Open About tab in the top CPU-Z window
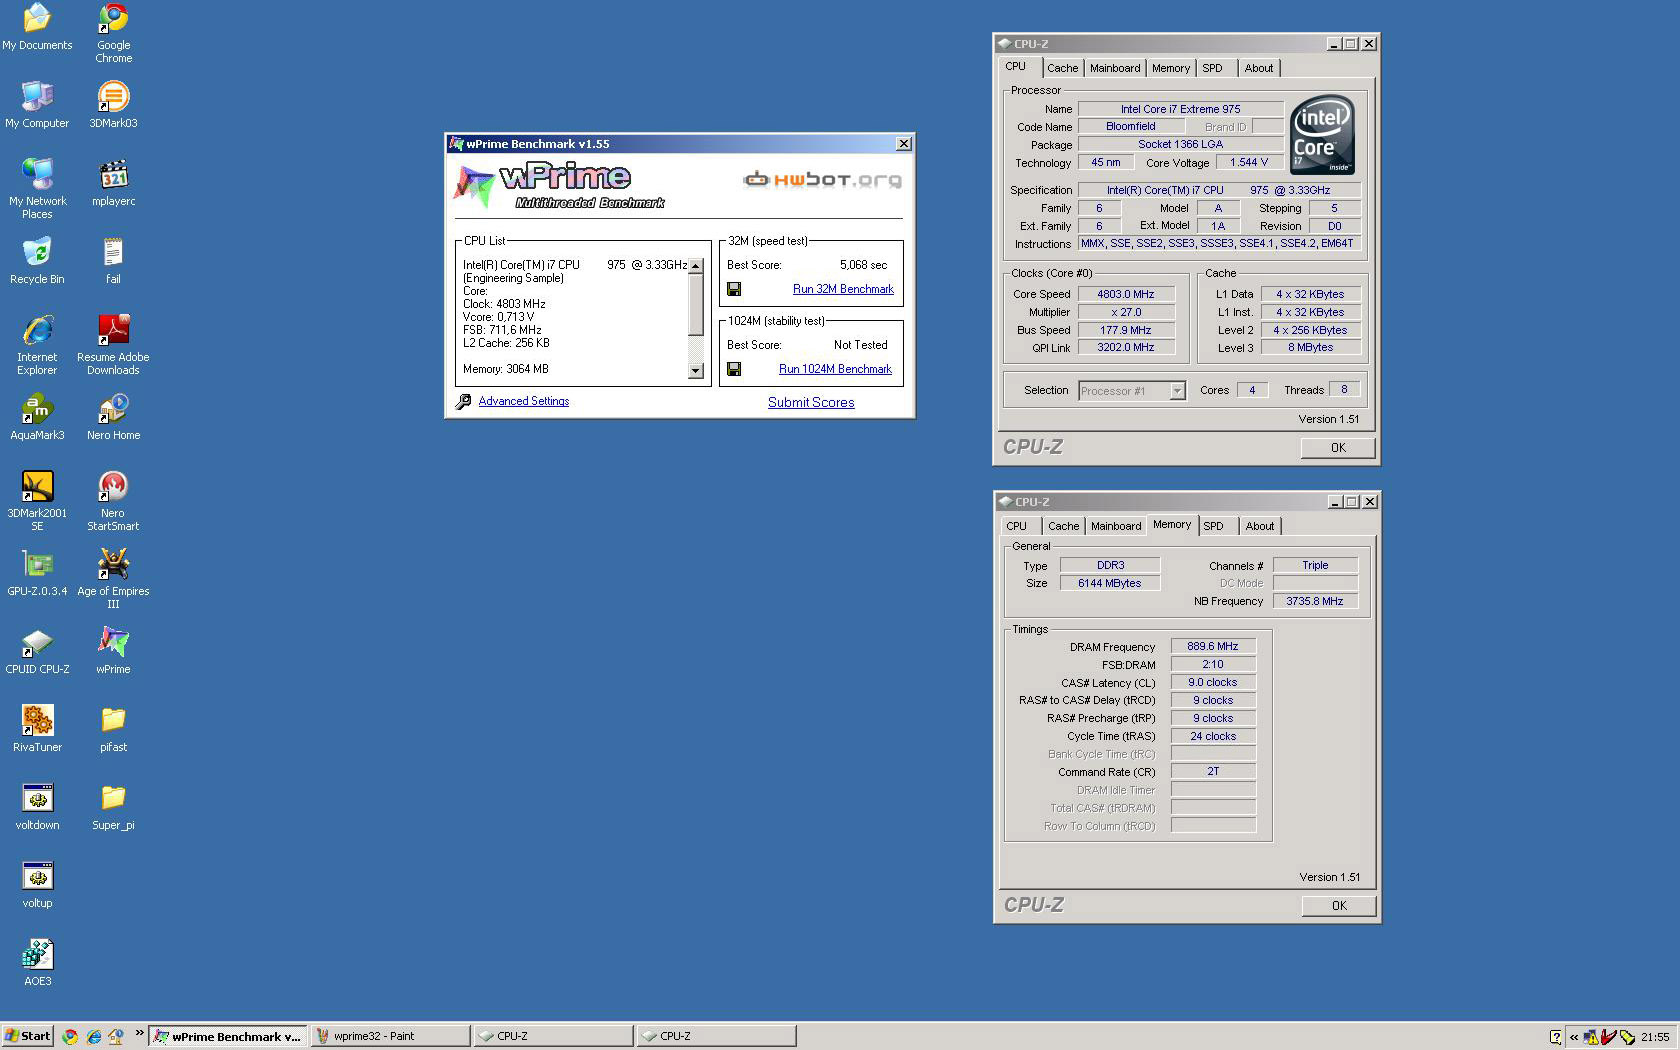 click(x=1259, y=68)
